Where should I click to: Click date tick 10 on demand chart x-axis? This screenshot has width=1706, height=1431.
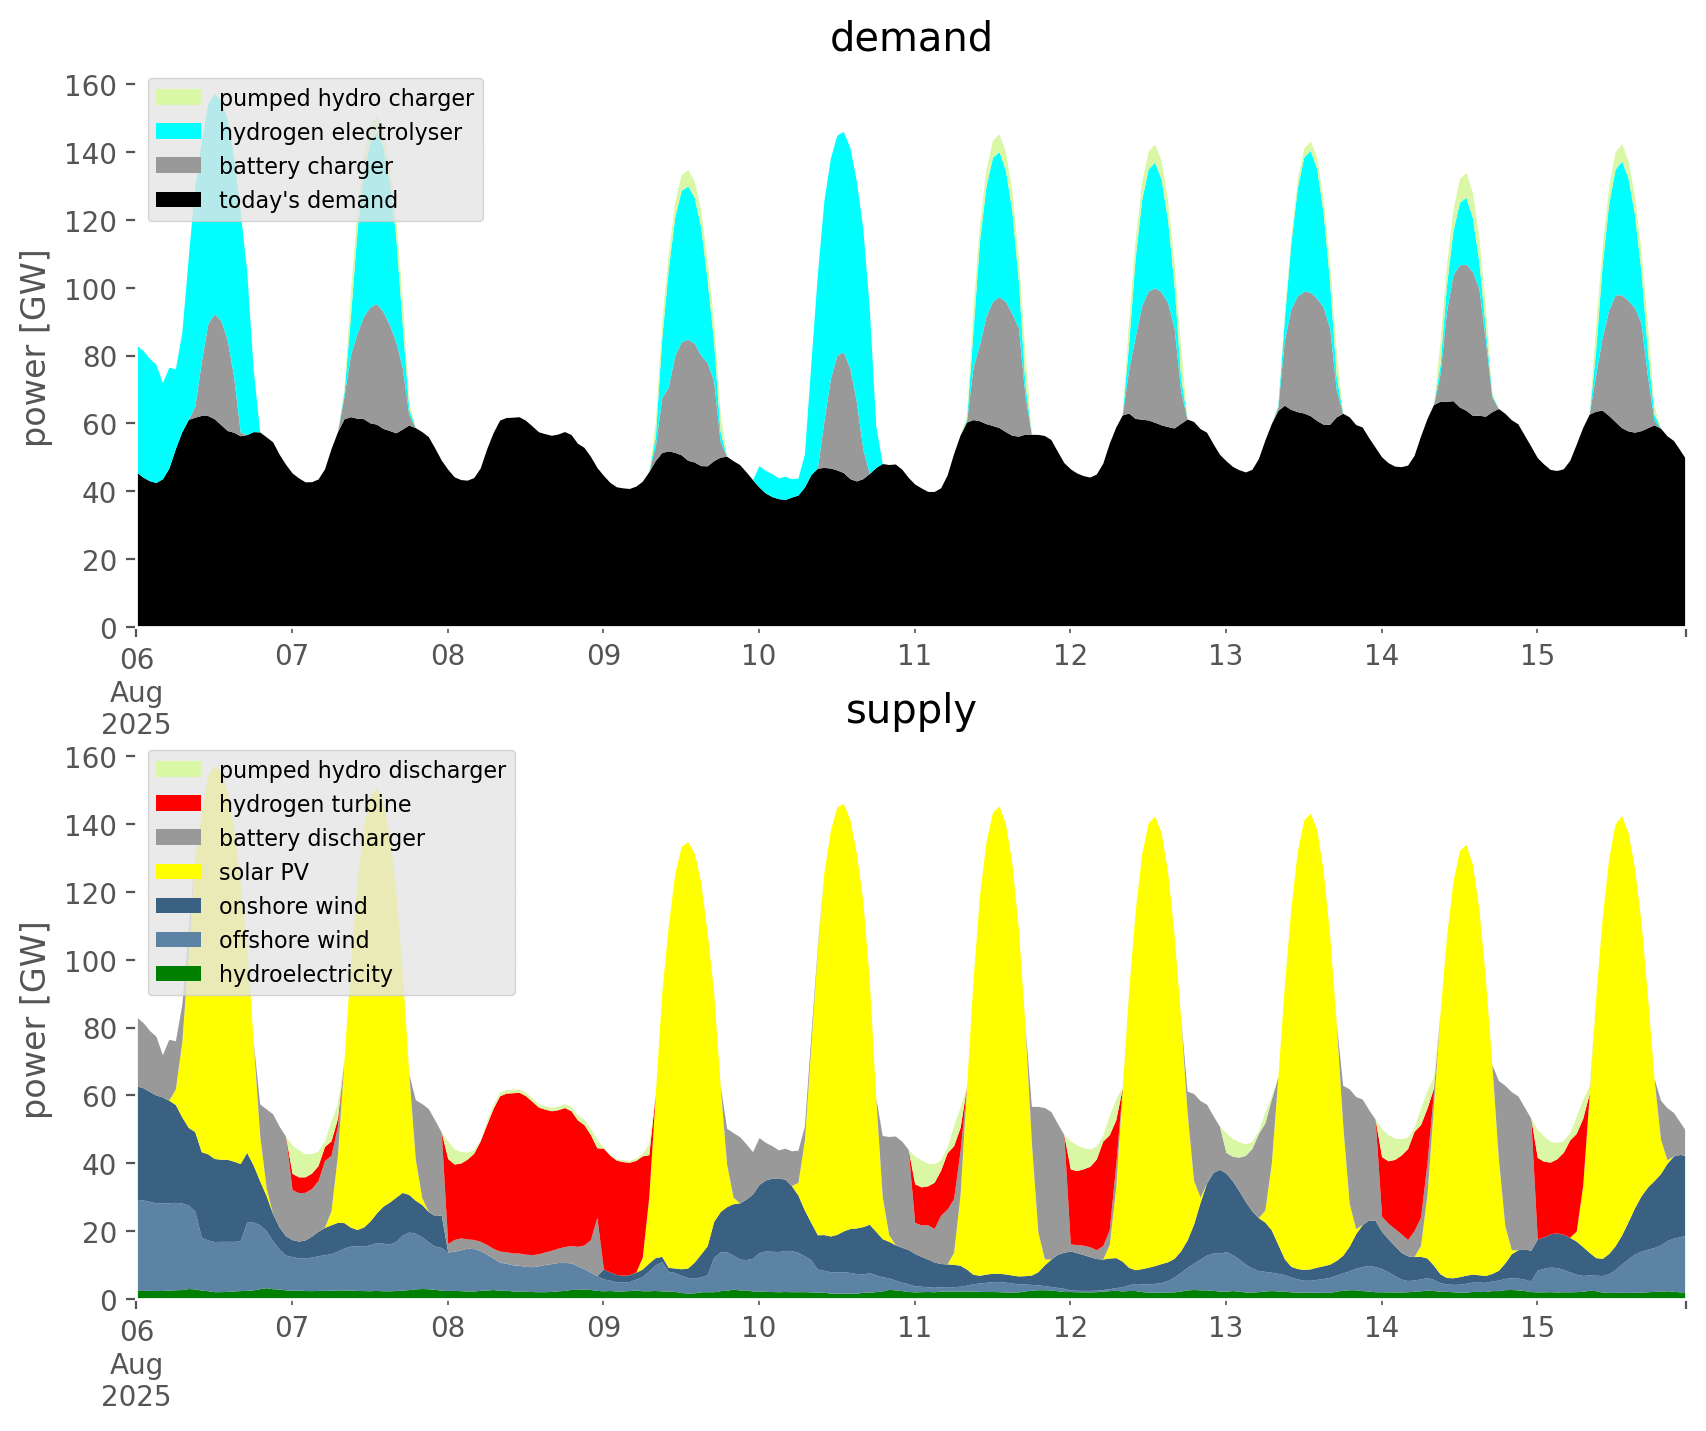759,656
